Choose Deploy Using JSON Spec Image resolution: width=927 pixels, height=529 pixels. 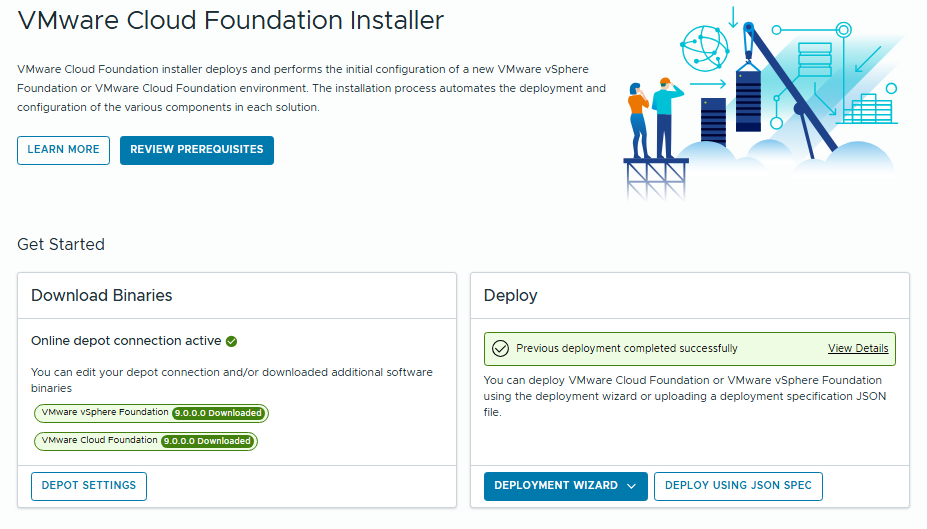[738, 486]
